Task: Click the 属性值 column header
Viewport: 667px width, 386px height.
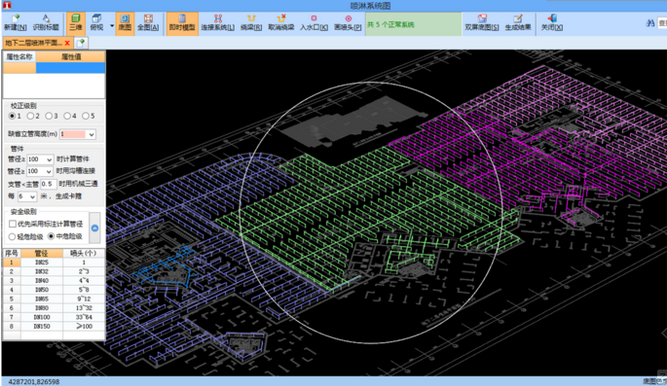Action: pos(71,57)
